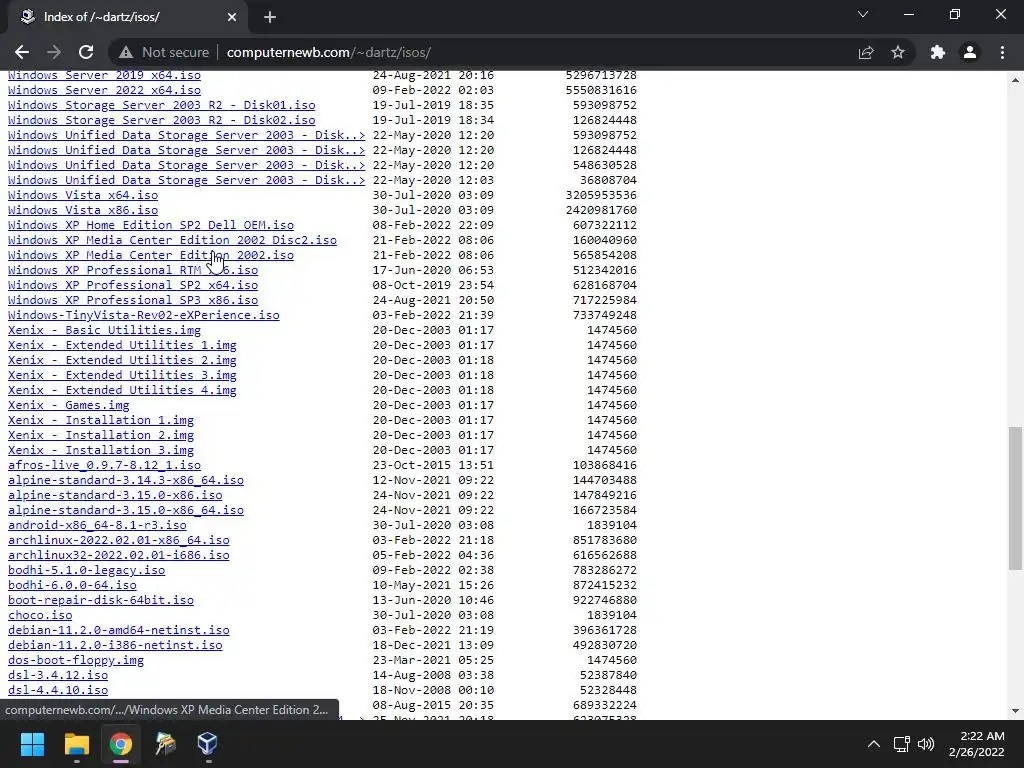Download dsl-4.4.10.iso
This screenshot has width=1024, height=768.
58,691
